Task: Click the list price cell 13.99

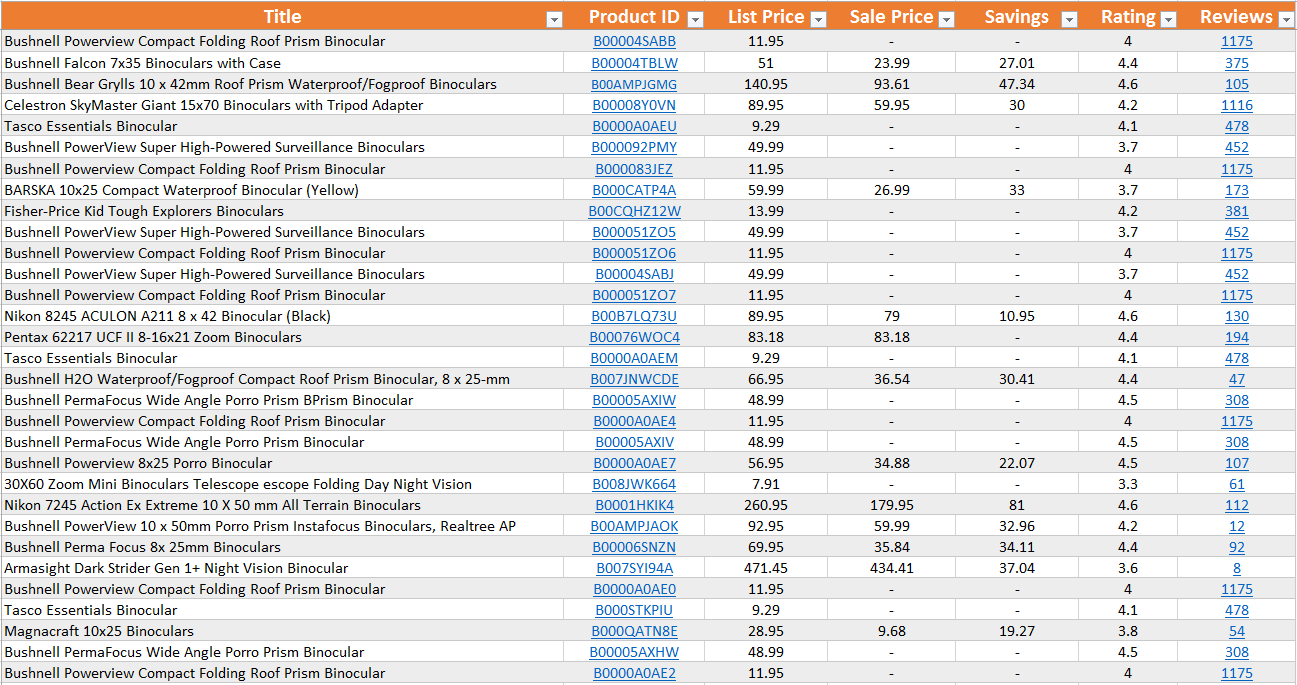Action: pos(766,211)
